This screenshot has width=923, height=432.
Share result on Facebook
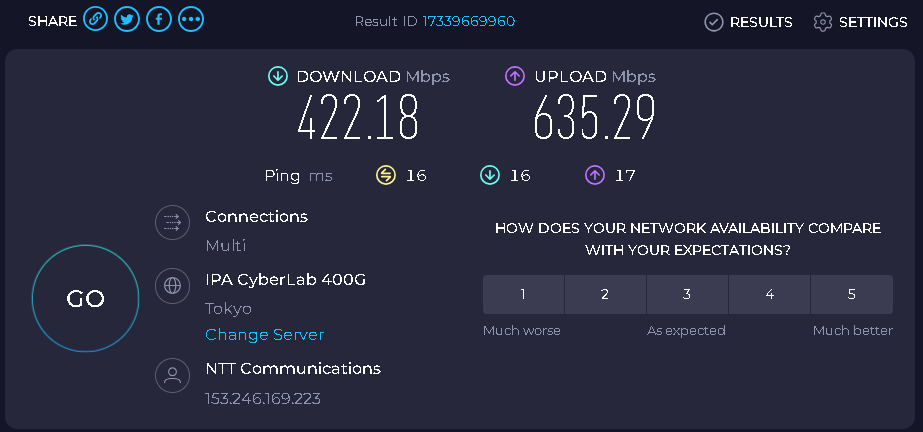[159, 19]
